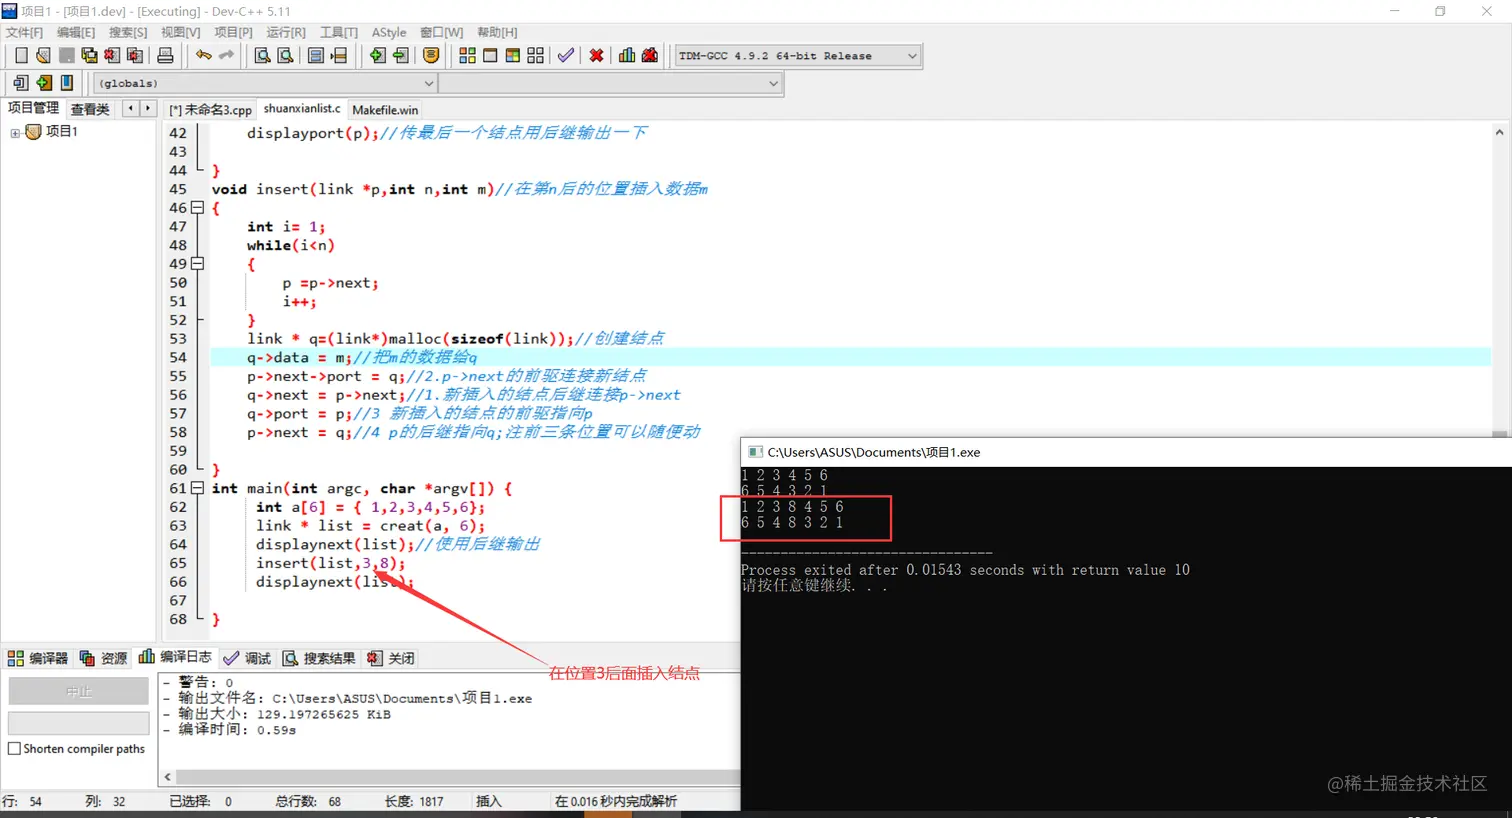Click the Open file toolbar icon
The image size is (1512, 818).
(43, 56)
